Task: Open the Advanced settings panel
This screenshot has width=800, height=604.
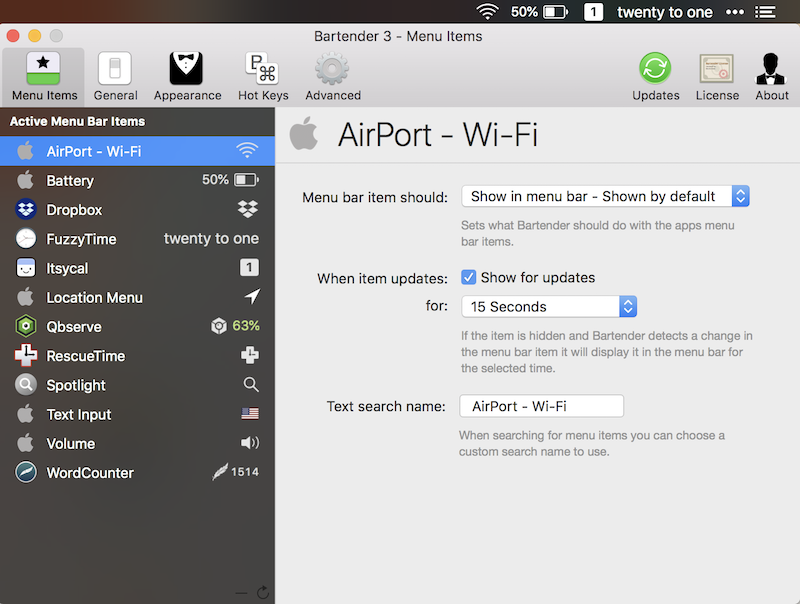Action: tap(332, 75)
